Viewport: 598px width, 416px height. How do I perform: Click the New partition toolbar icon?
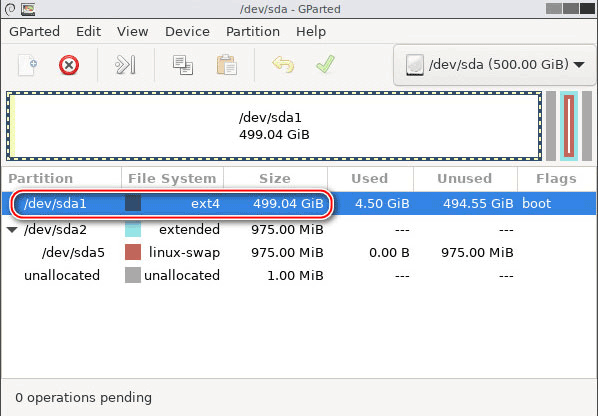pos(27,65)
